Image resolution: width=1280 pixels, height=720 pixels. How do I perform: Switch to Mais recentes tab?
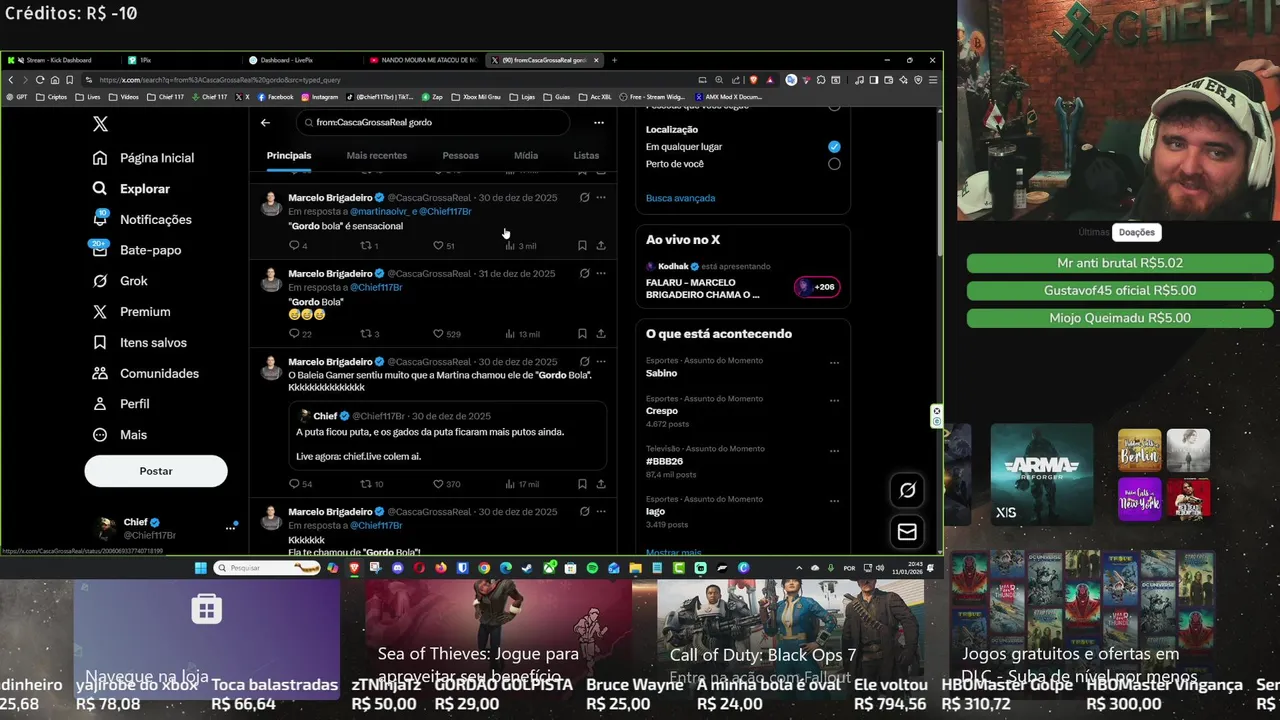376,156
